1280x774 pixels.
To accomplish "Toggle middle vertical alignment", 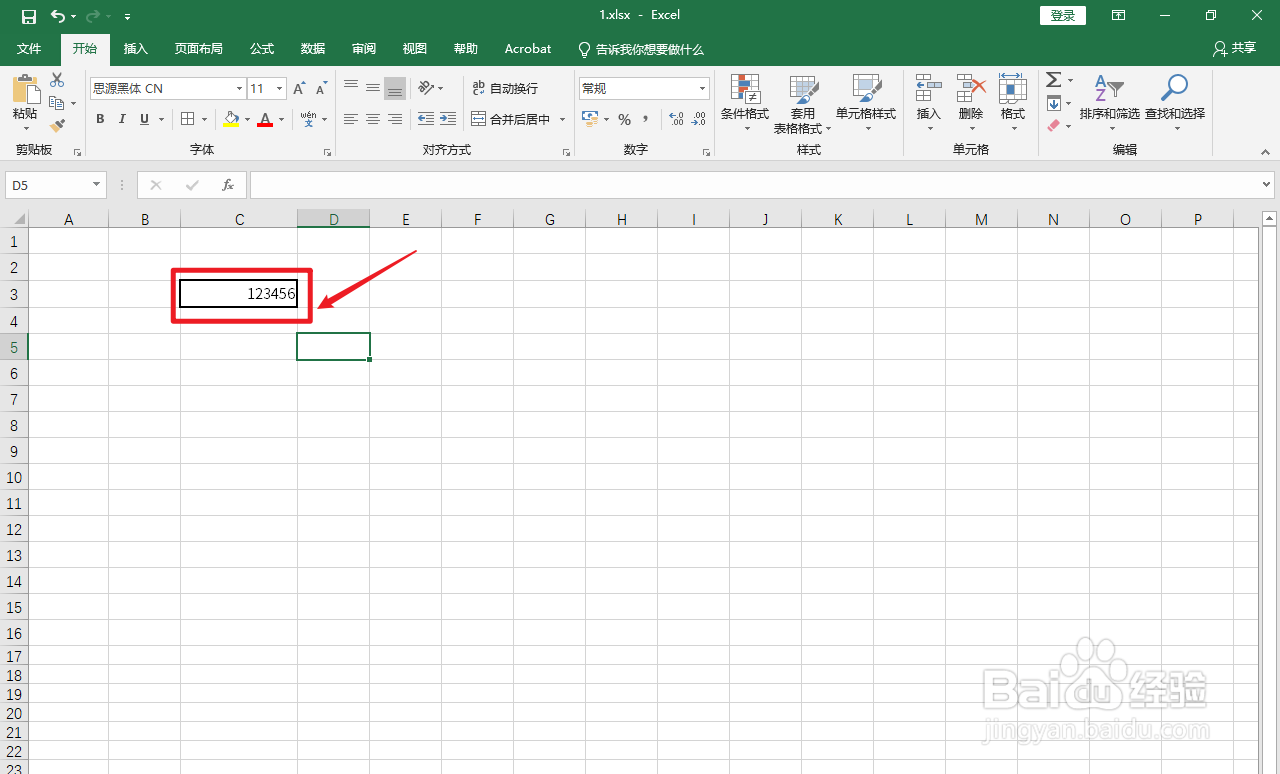I will tap(372, 88).
